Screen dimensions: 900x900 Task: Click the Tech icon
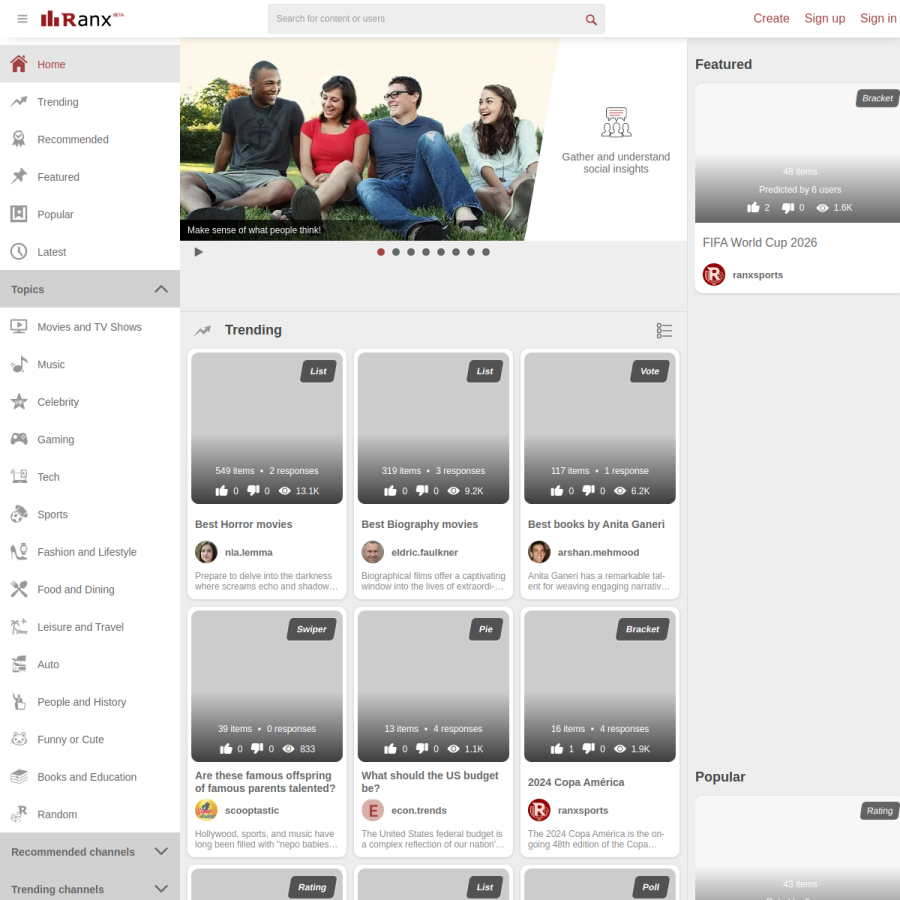19,476
